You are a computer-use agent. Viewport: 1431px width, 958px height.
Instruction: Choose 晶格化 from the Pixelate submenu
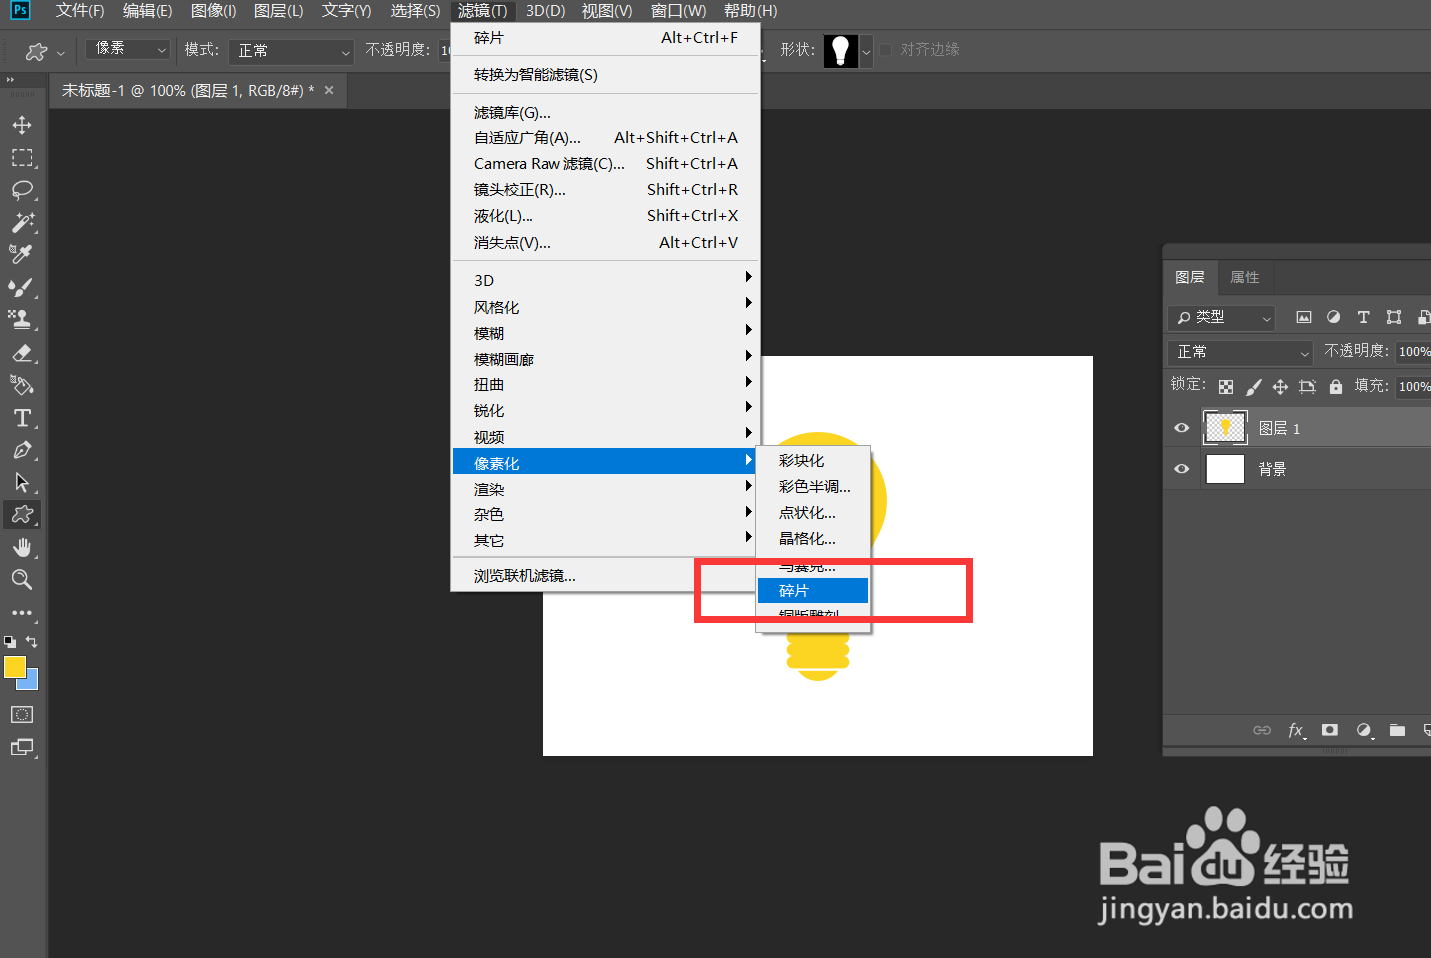pos(807,538)
